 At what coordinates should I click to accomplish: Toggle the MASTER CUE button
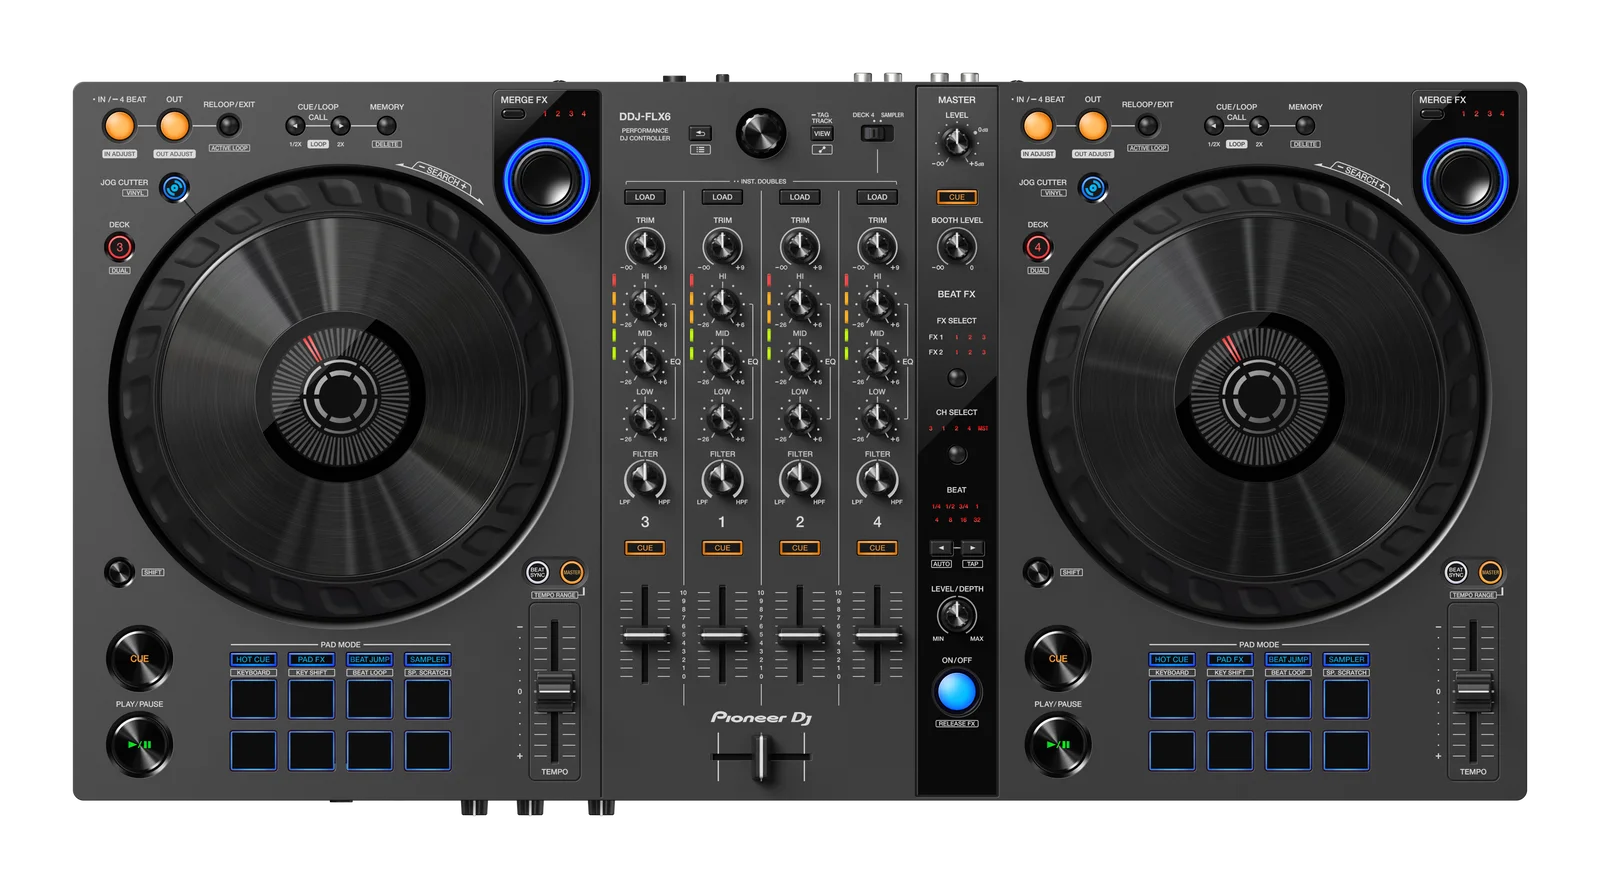(957, 197)
